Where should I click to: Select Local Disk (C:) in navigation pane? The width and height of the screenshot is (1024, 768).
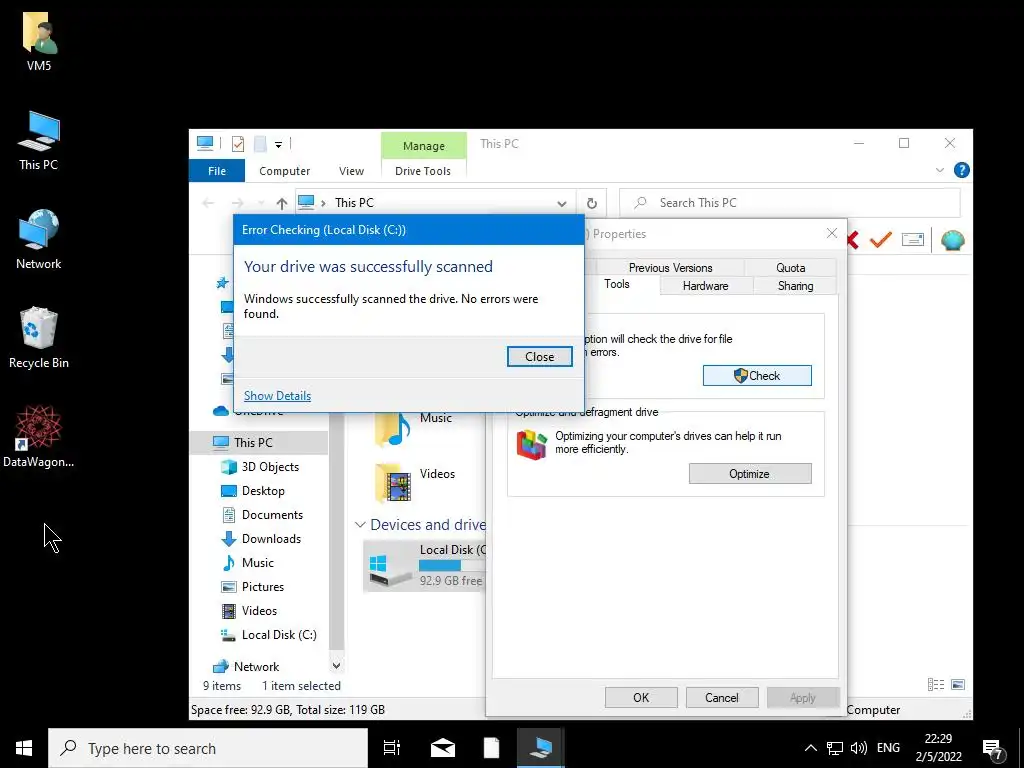click(279, 635)
